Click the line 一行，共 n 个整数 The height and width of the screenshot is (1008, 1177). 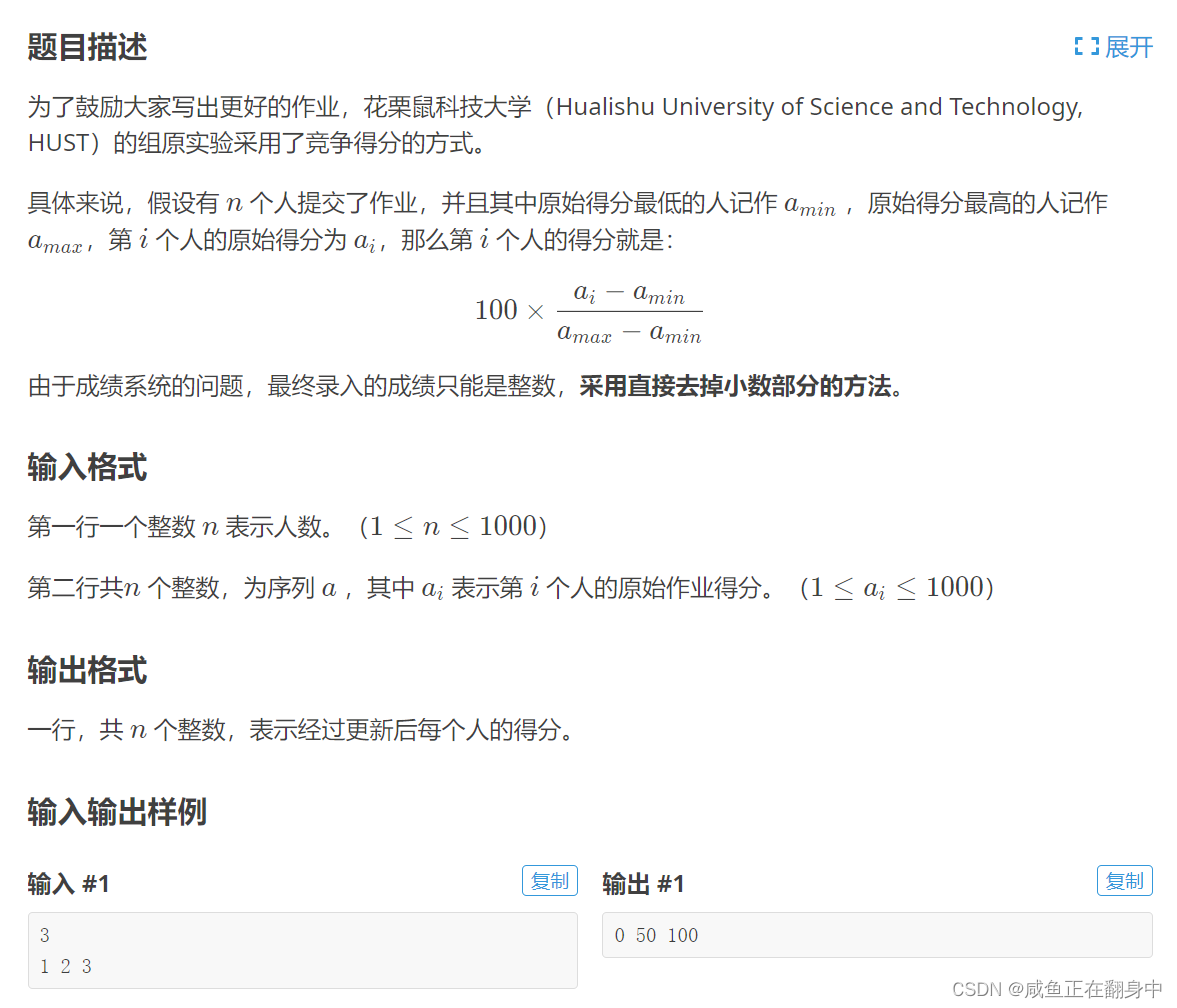[300, 729]
